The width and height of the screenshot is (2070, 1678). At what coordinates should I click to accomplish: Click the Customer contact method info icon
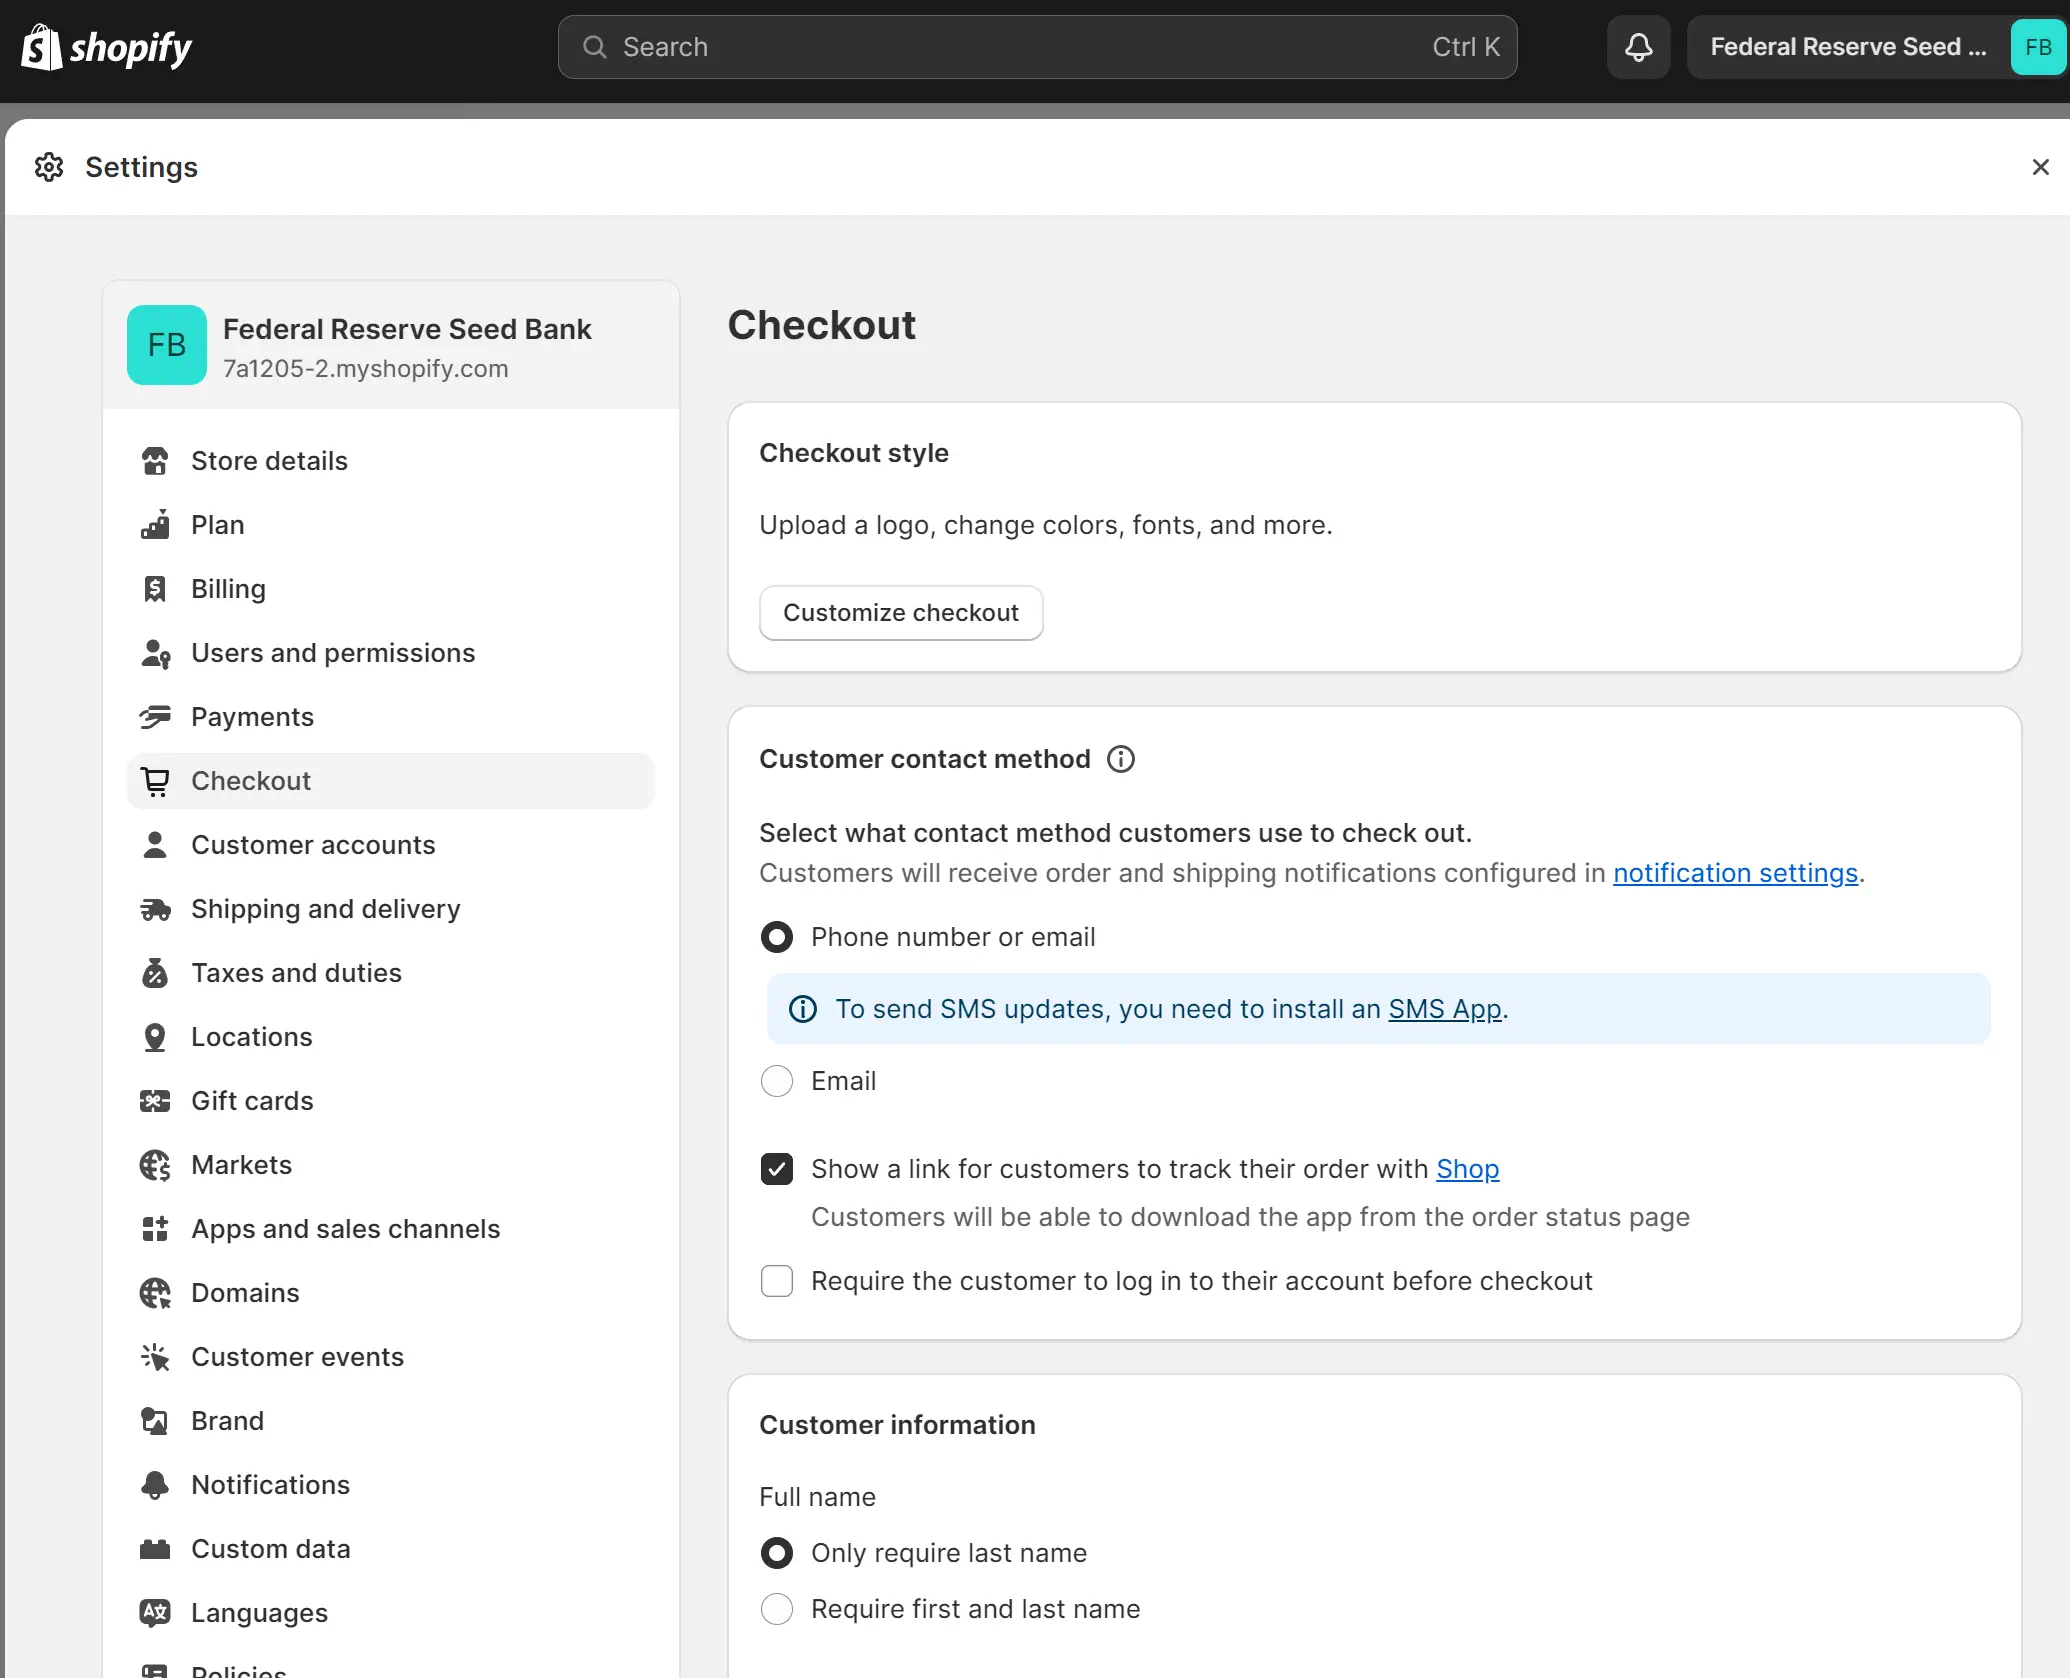pyautogui.click(x=1120, y=758)
